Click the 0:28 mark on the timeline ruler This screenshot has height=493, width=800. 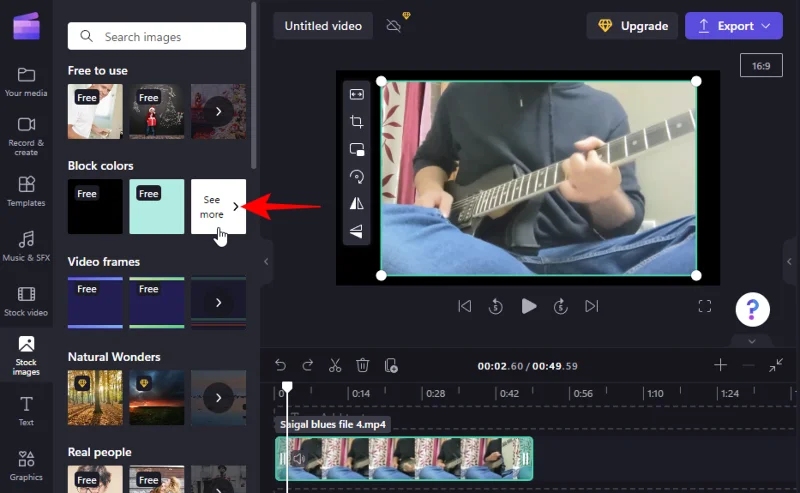point(435,393)
